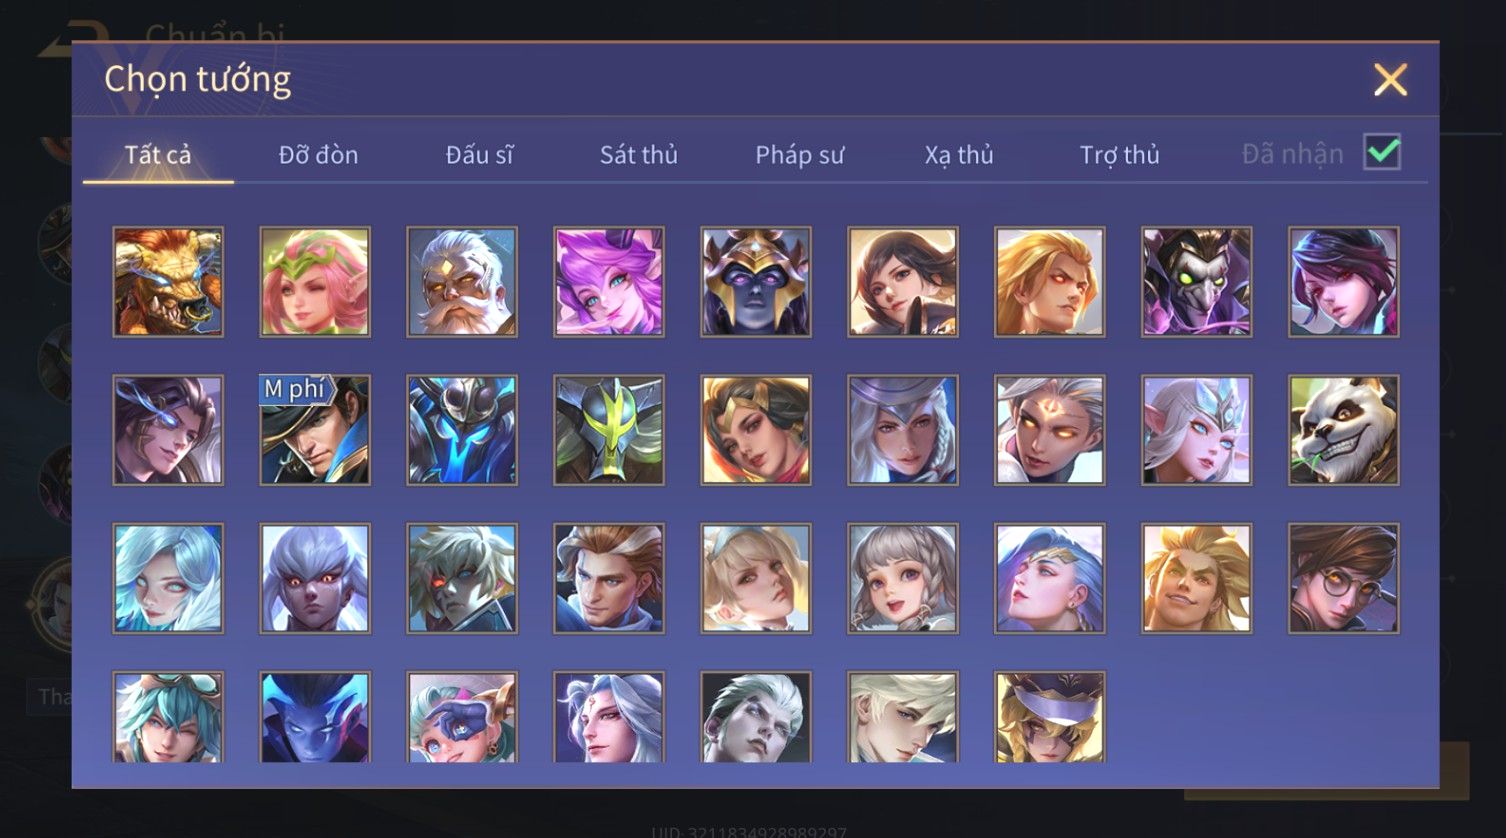Show the 'Pháp sư' hero category
The image size is (1506, 838).
point(799,155)
